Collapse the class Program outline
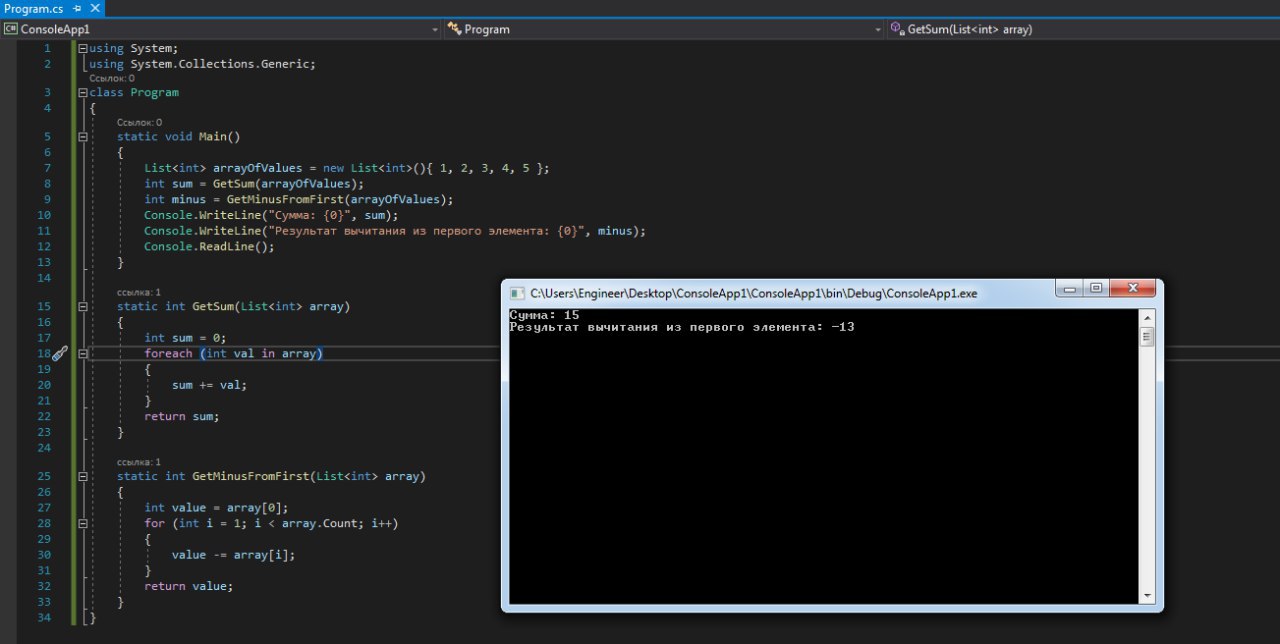The image size is (1280, 644). tap(83, 92)
